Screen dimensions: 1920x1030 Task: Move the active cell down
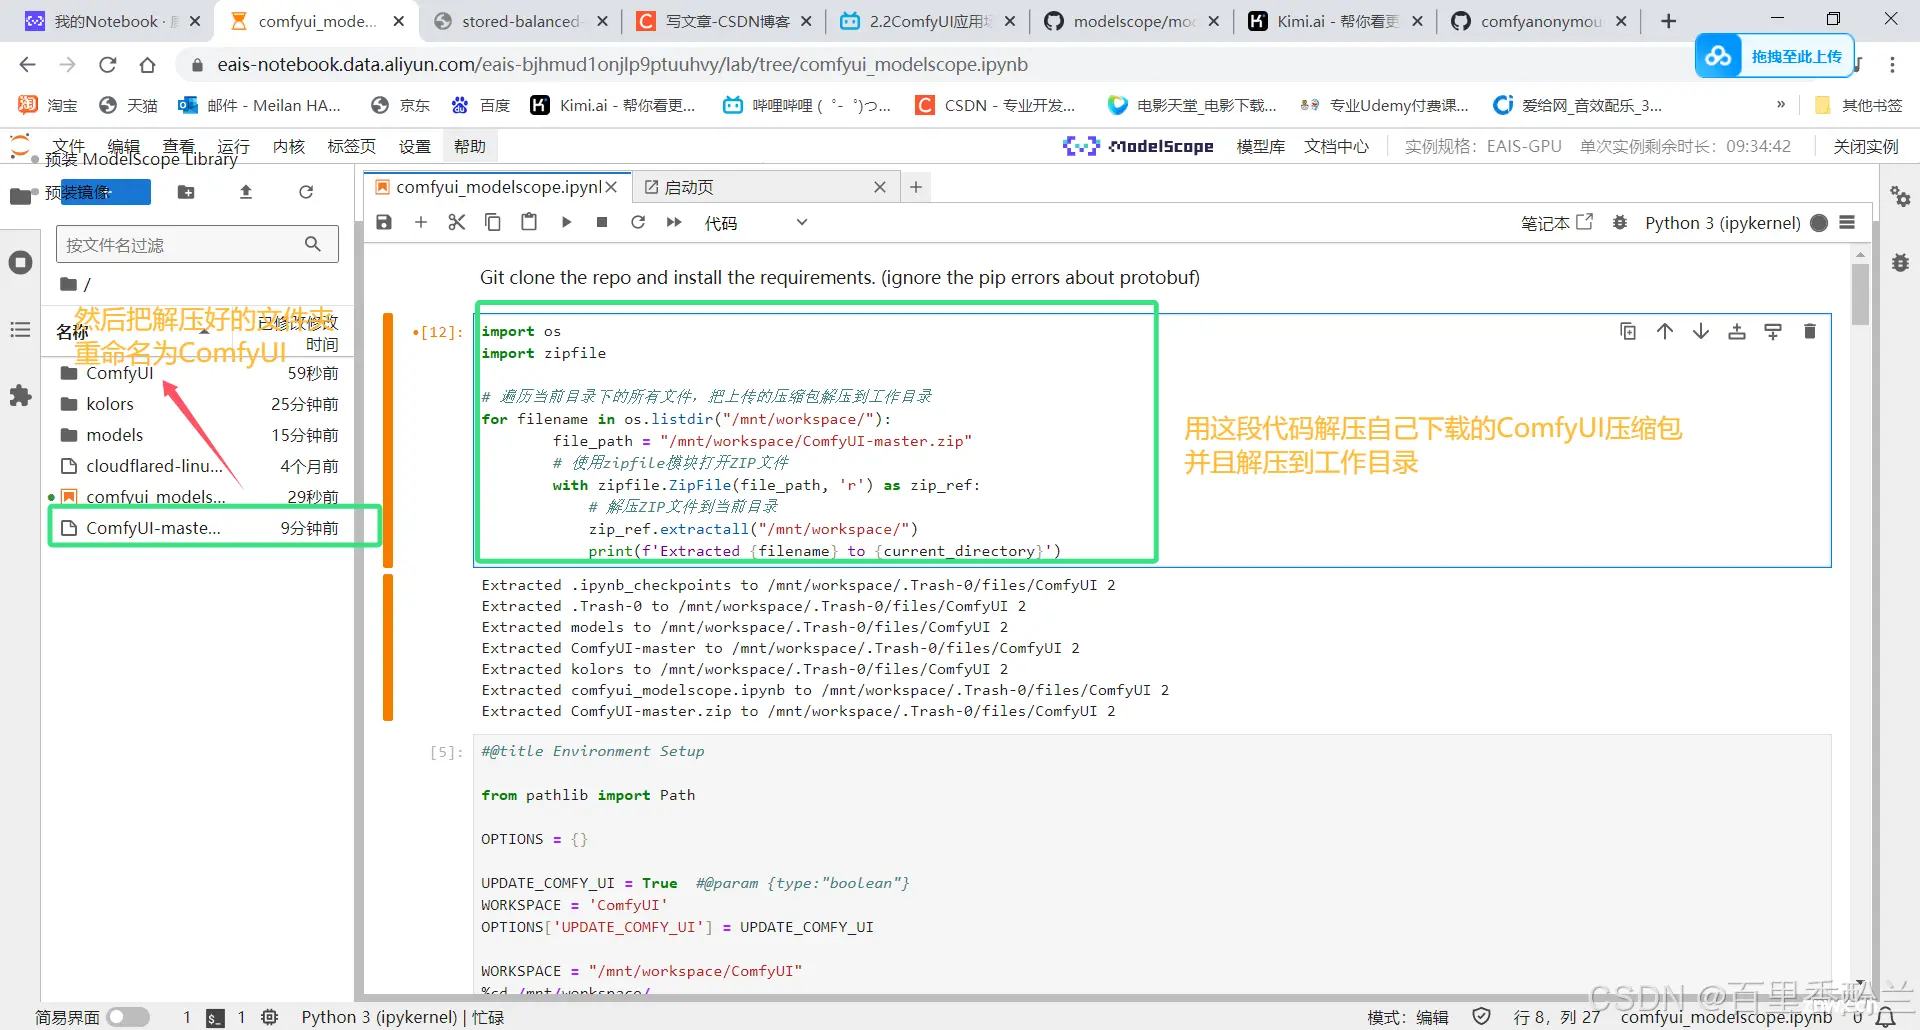(1701, 331)
